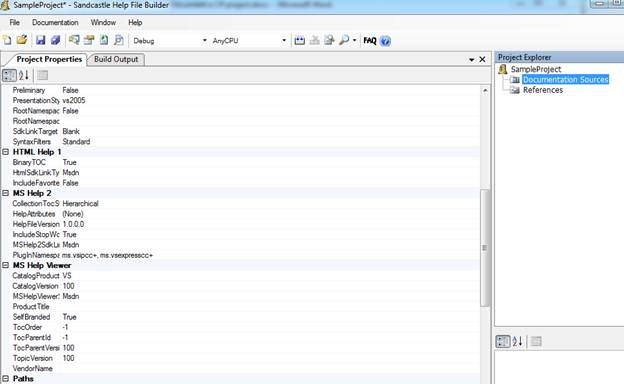
Task: Click the Documentation Sources folder icon
Action: (515, 80)
